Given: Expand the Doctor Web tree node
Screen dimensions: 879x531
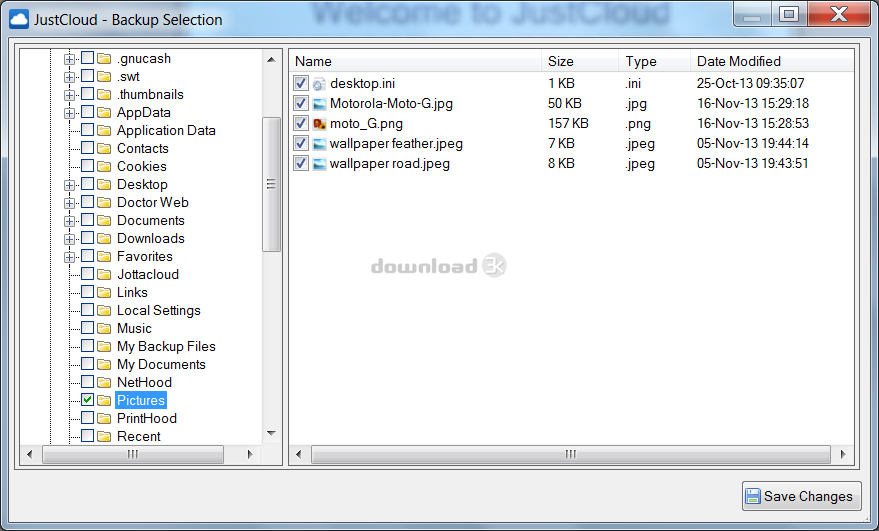Looking at the screenshot, I should point(69,202).
